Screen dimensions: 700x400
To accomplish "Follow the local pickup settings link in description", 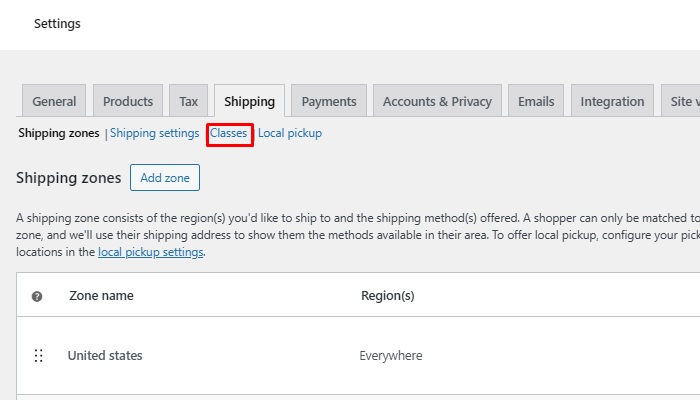I will (150, 253).
